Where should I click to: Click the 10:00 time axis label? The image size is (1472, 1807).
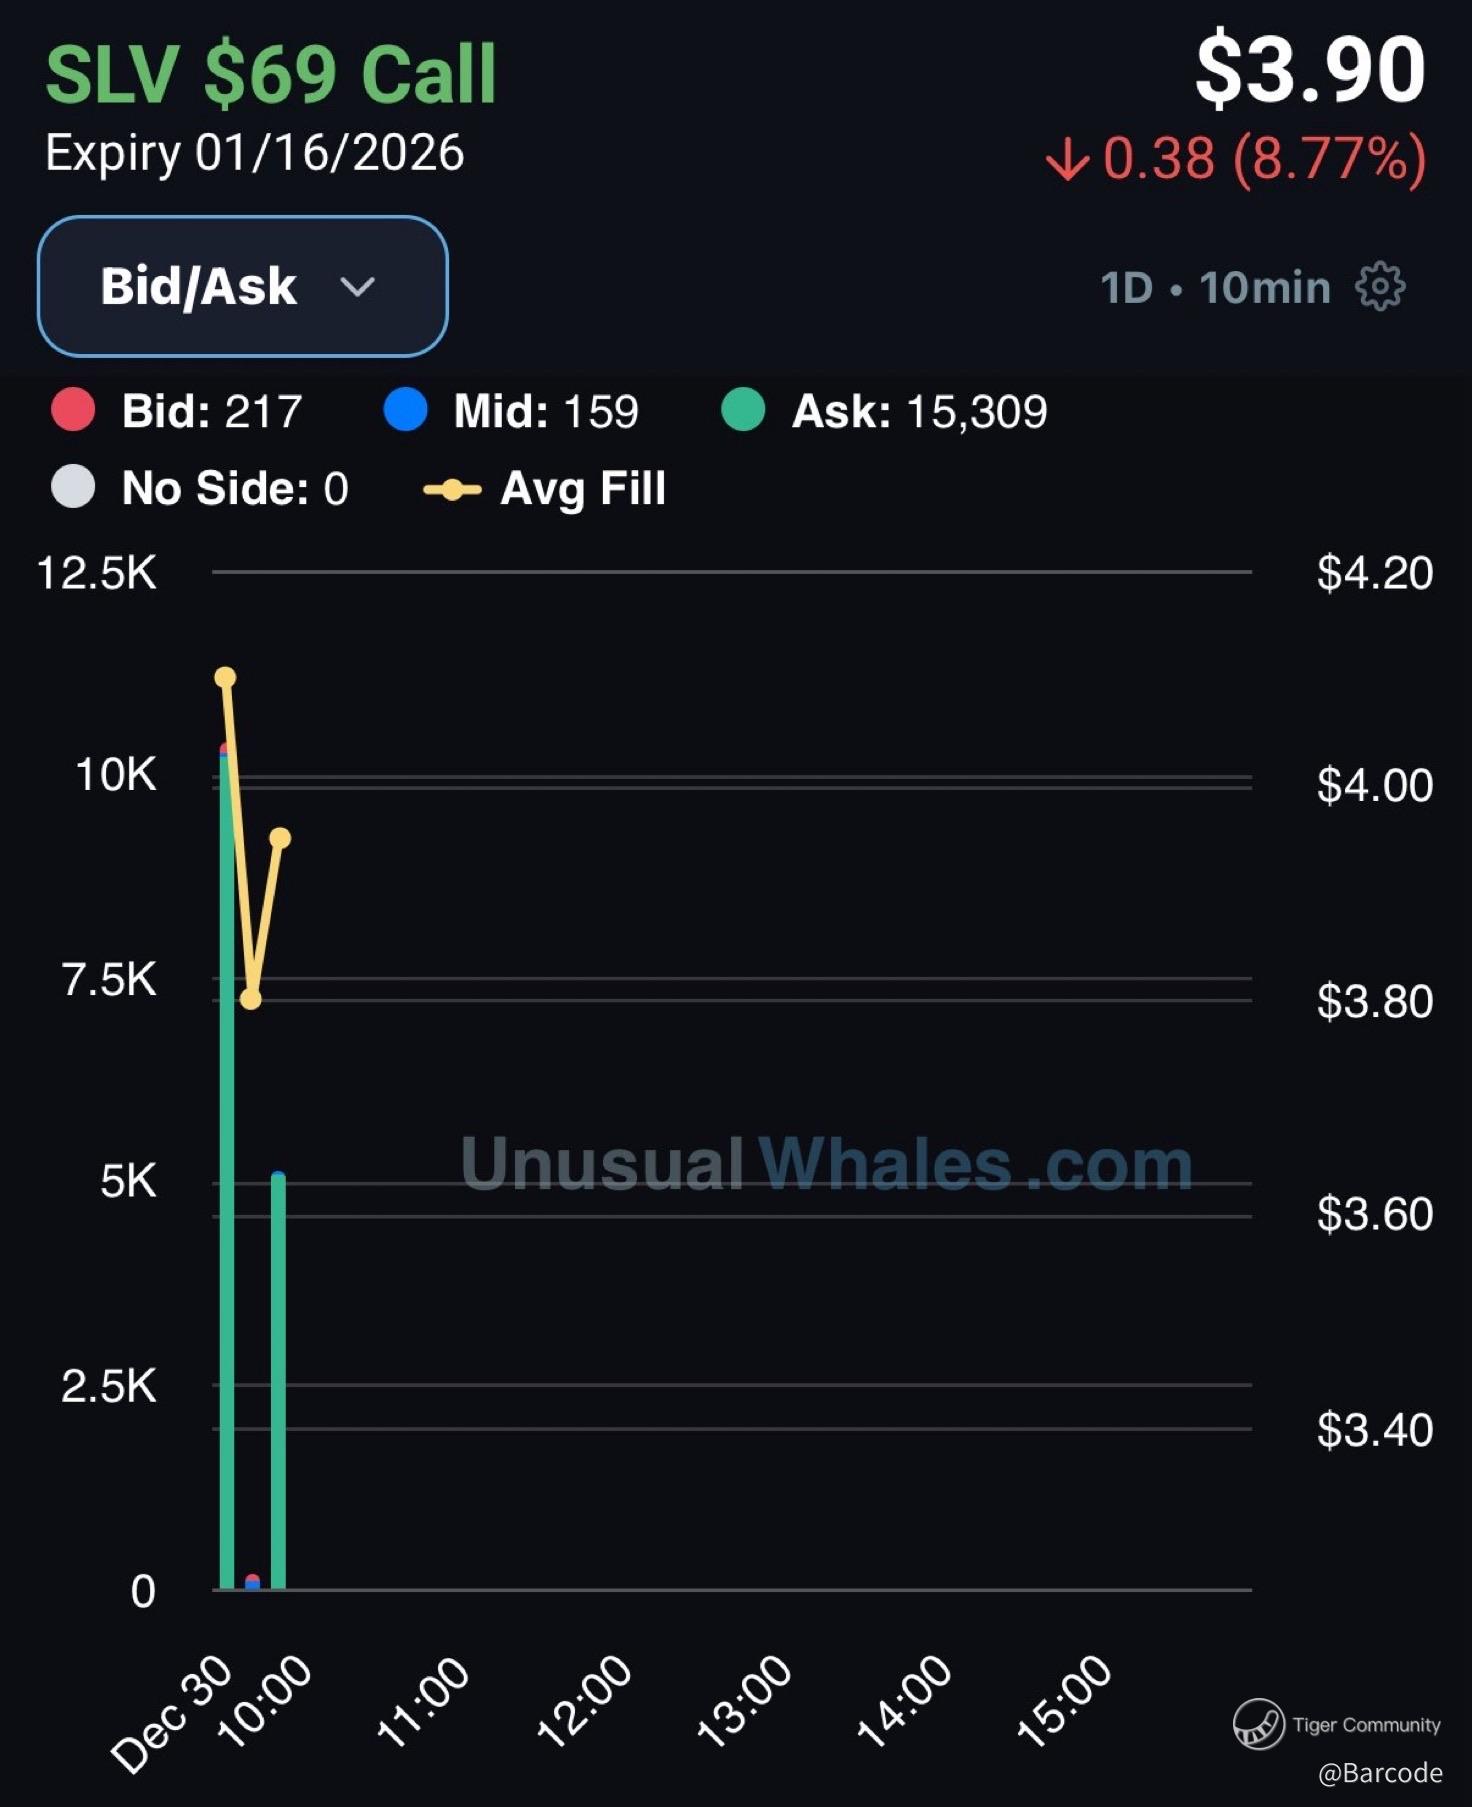(x=265, y=1702)
